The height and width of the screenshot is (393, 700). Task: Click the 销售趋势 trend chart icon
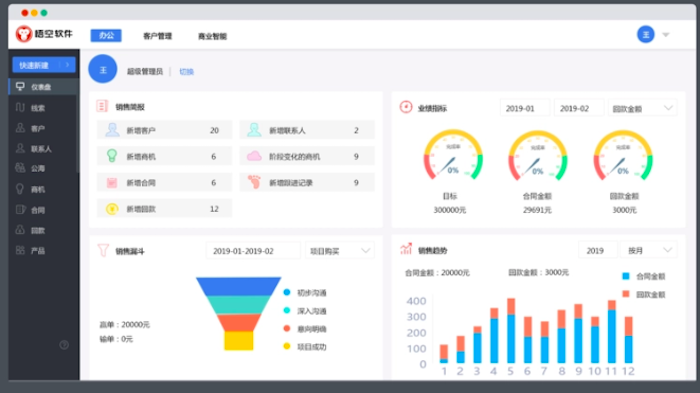click(406, 249)
